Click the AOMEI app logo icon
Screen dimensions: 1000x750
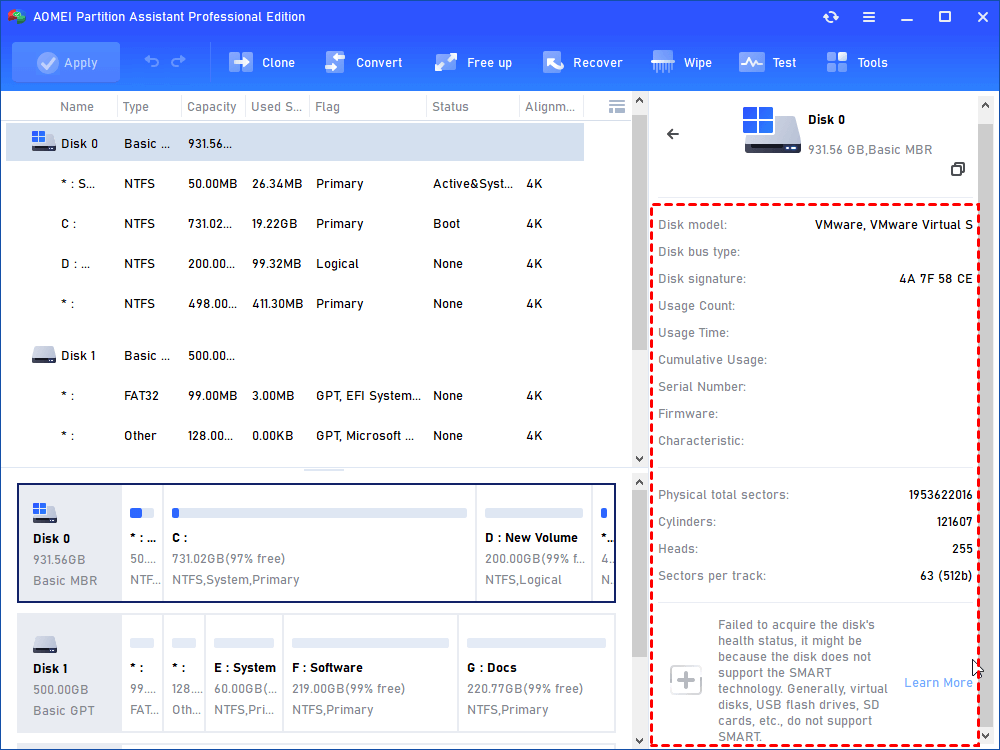[16, 17]
